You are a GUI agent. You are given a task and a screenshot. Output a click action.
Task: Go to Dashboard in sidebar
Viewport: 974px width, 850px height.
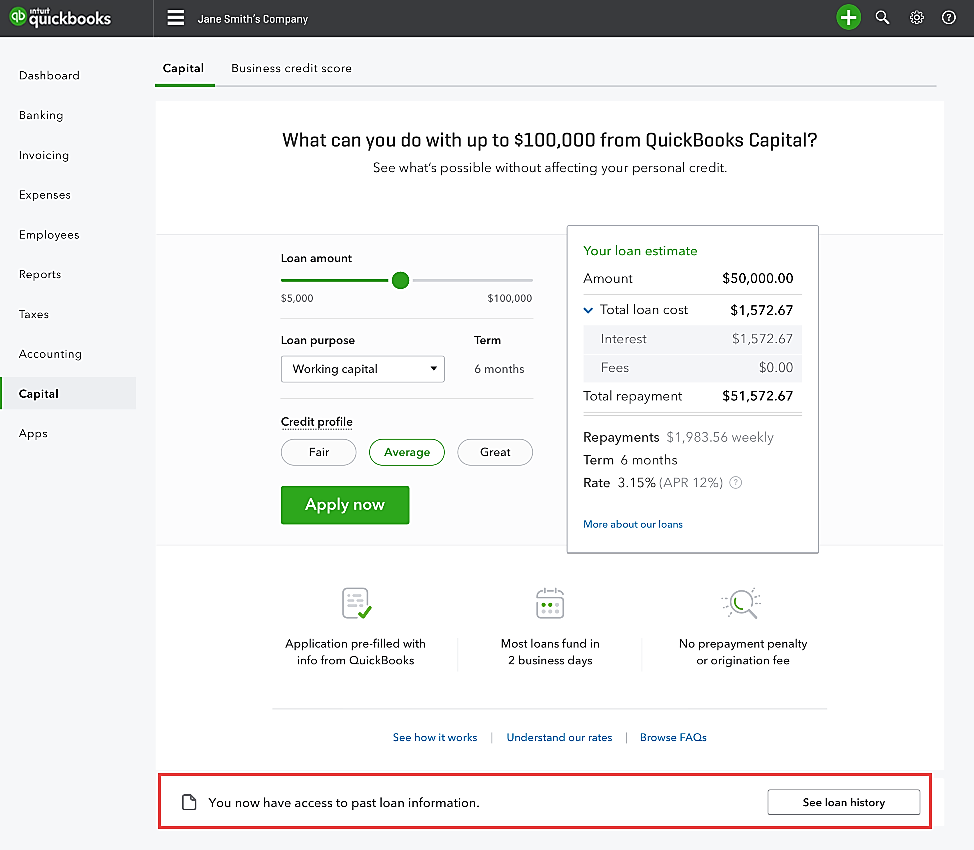pyautogui.click(x=49, y=75)
